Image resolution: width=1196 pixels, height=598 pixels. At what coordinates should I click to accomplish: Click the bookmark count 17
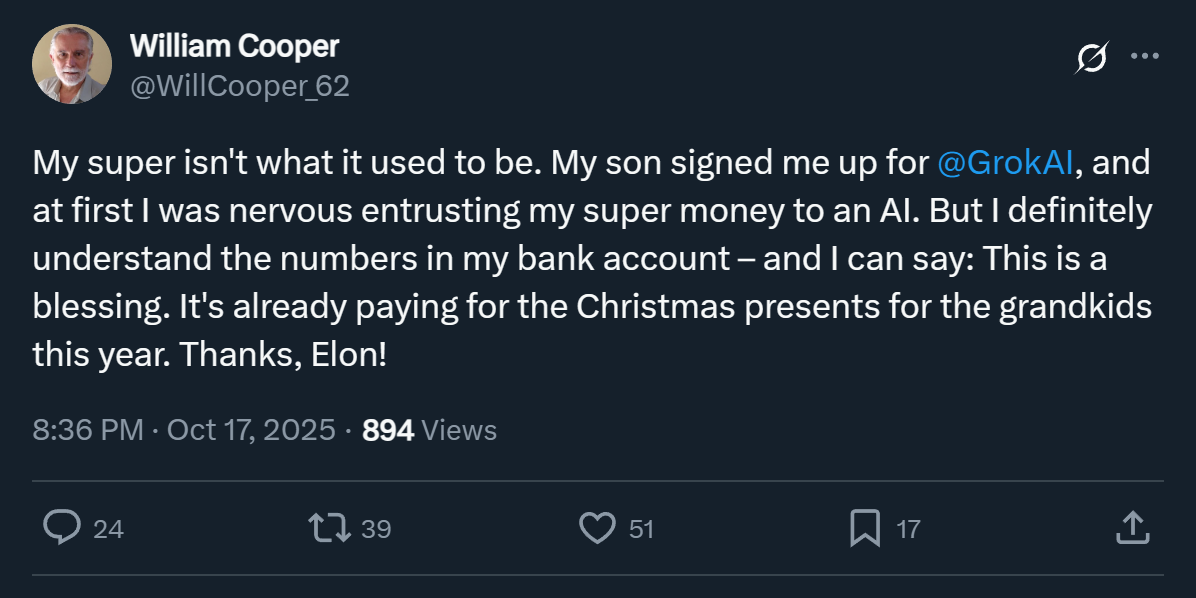[x=908, y=529]
